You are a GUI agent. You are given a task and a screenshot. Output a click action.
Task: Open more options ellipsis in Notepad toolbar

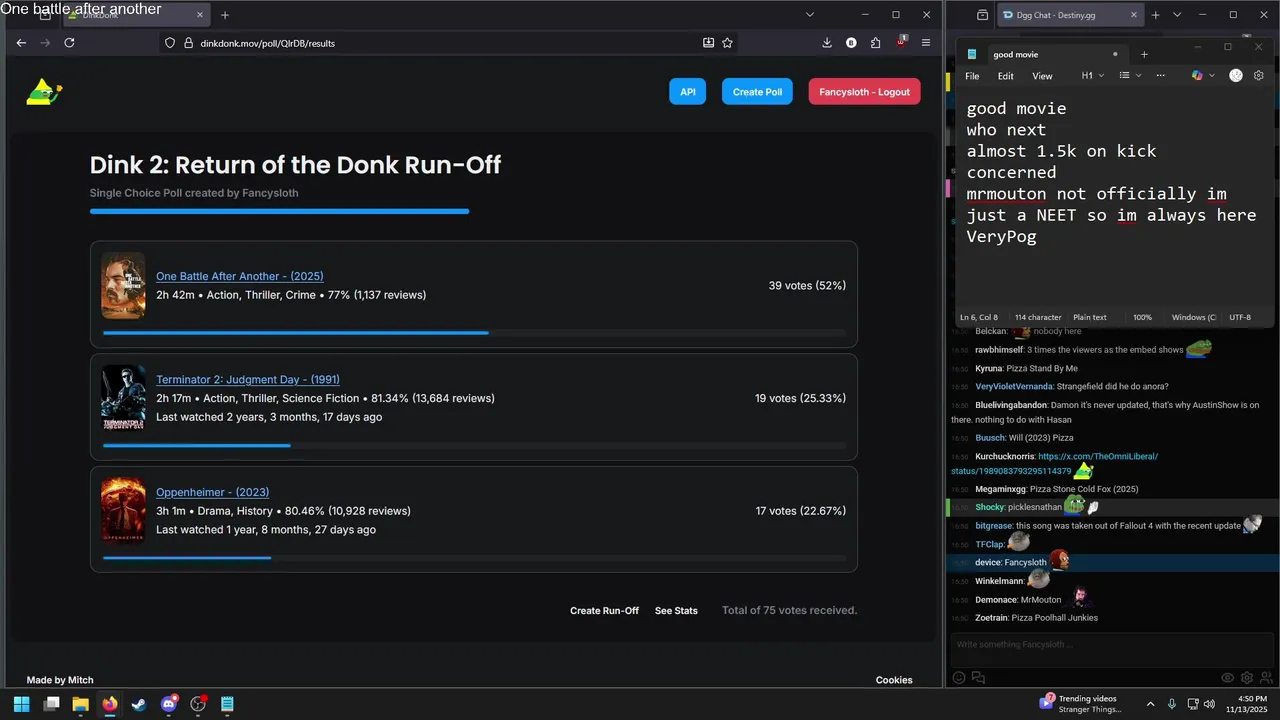point(1160,76)
